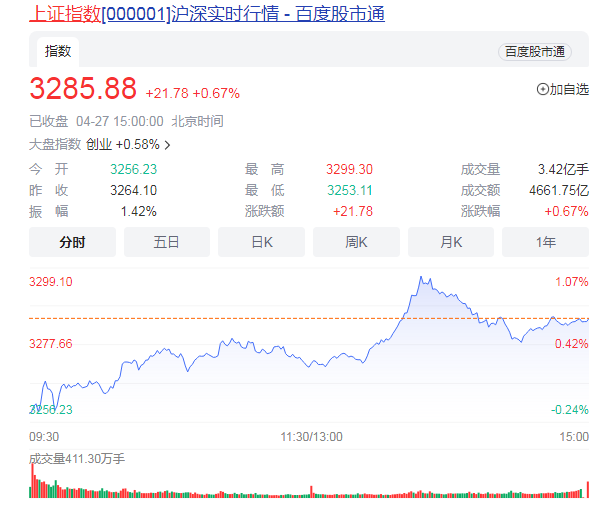The height and width of the screenshot is (507, 615).
Task: Display the 1年 one-year chart
Action: [545, 242]
